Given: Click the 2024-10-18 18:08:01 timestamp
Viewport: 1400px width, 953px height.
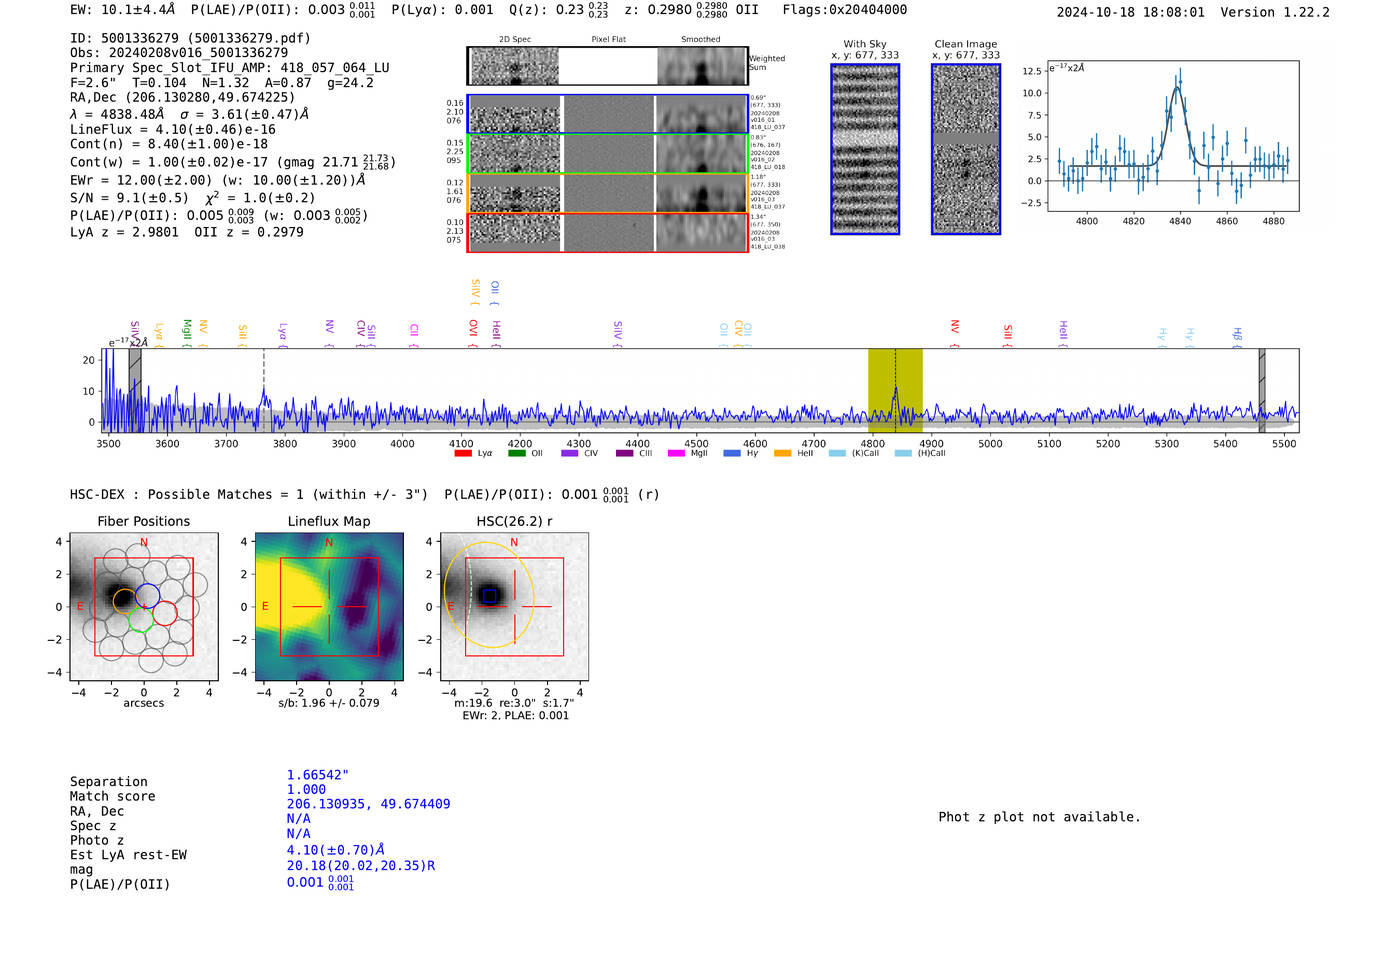Looking at the screenshot, I should (1131, 12).
